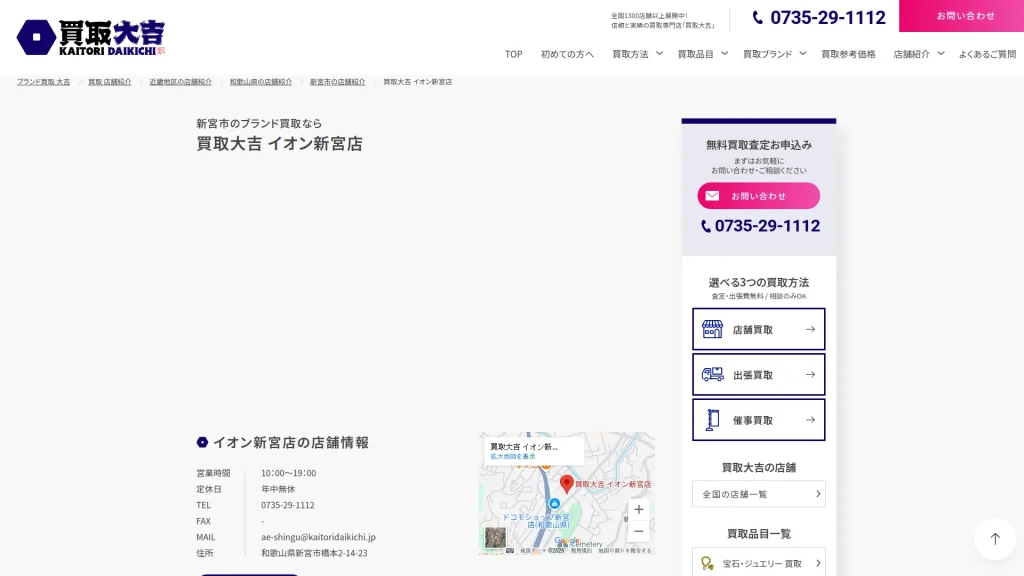This screenshot has width=1024, height=576.
Task: Expand the 買取ブランド menu
Action: click(x=775, y=54)
